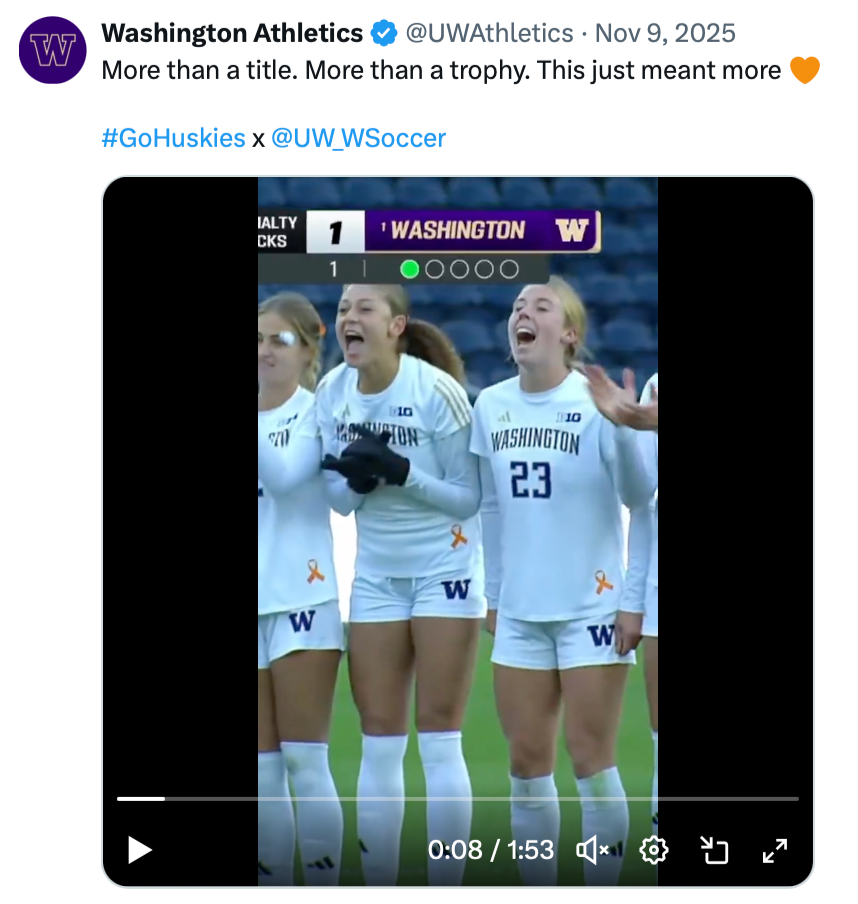
Task: Open the Washington Athletics profile avatar
Action: click(53, 50)
